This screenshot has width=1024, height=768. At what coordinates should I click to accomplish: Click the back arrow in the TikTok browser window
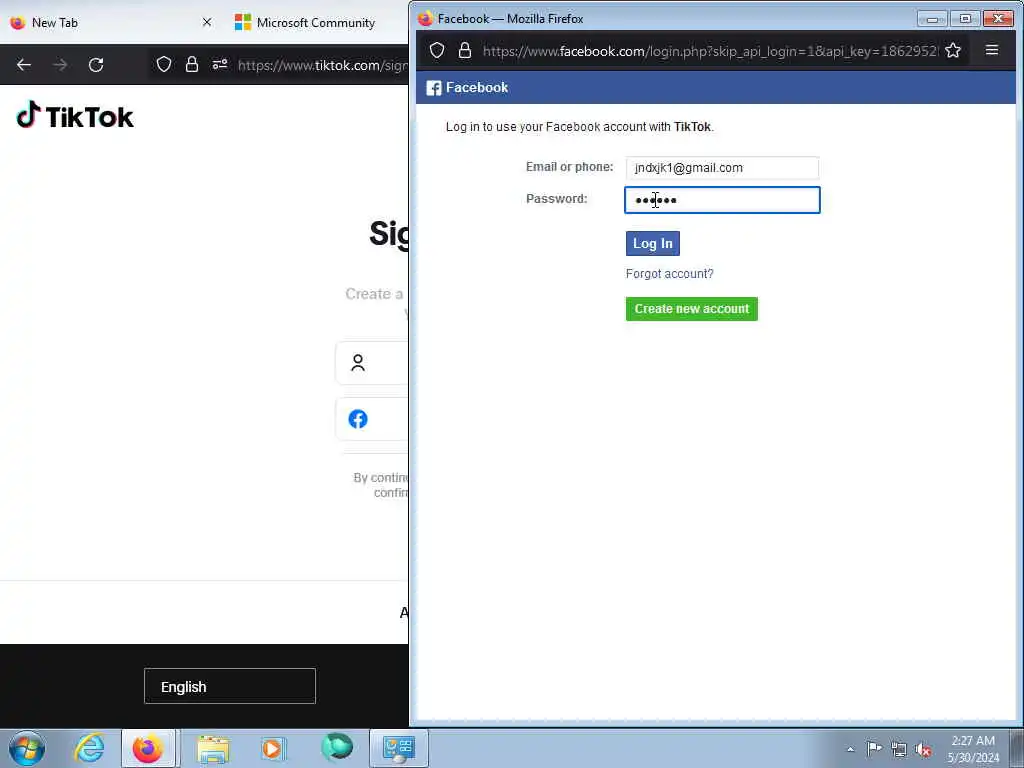pyautogui.click(x=24, y=65)
